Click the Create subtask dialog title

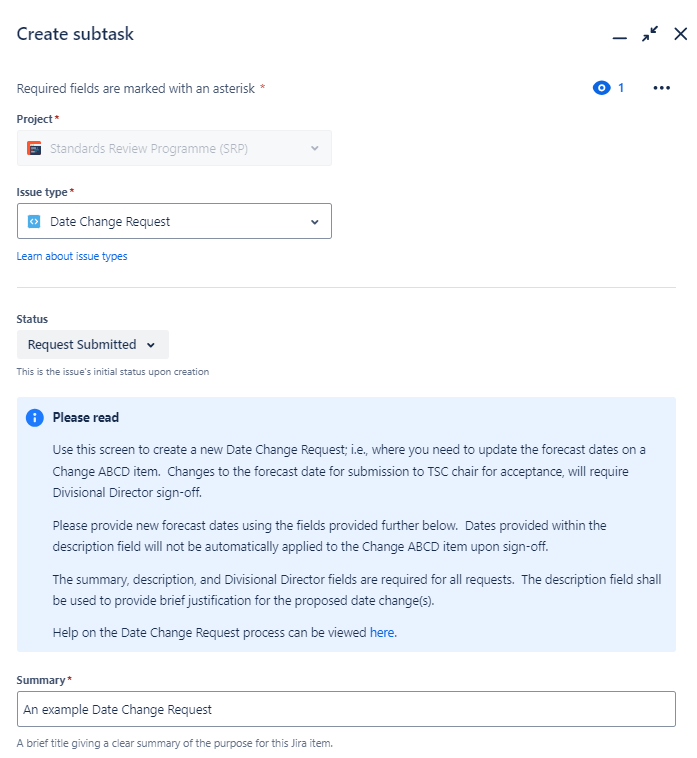pyautogui.click(x=75, y=35)
